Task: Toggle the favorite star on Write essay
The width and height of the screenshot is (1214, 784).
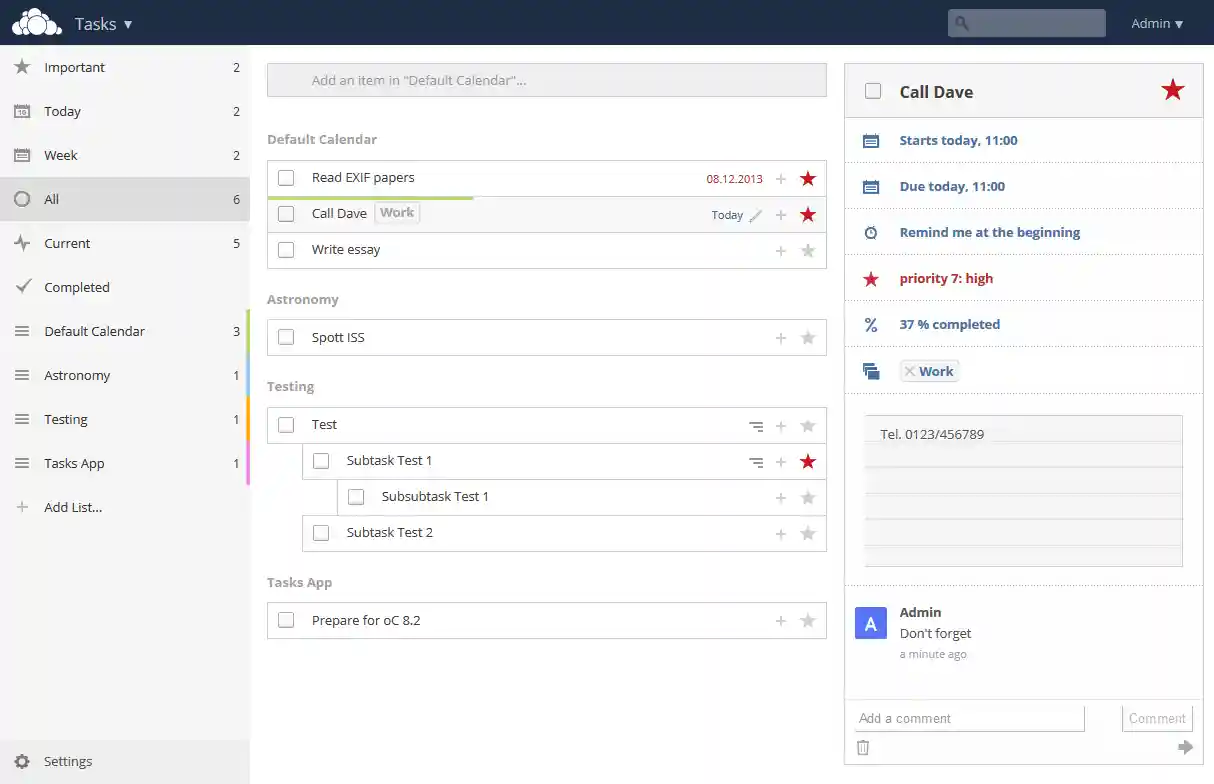Action: click(808, 251)
